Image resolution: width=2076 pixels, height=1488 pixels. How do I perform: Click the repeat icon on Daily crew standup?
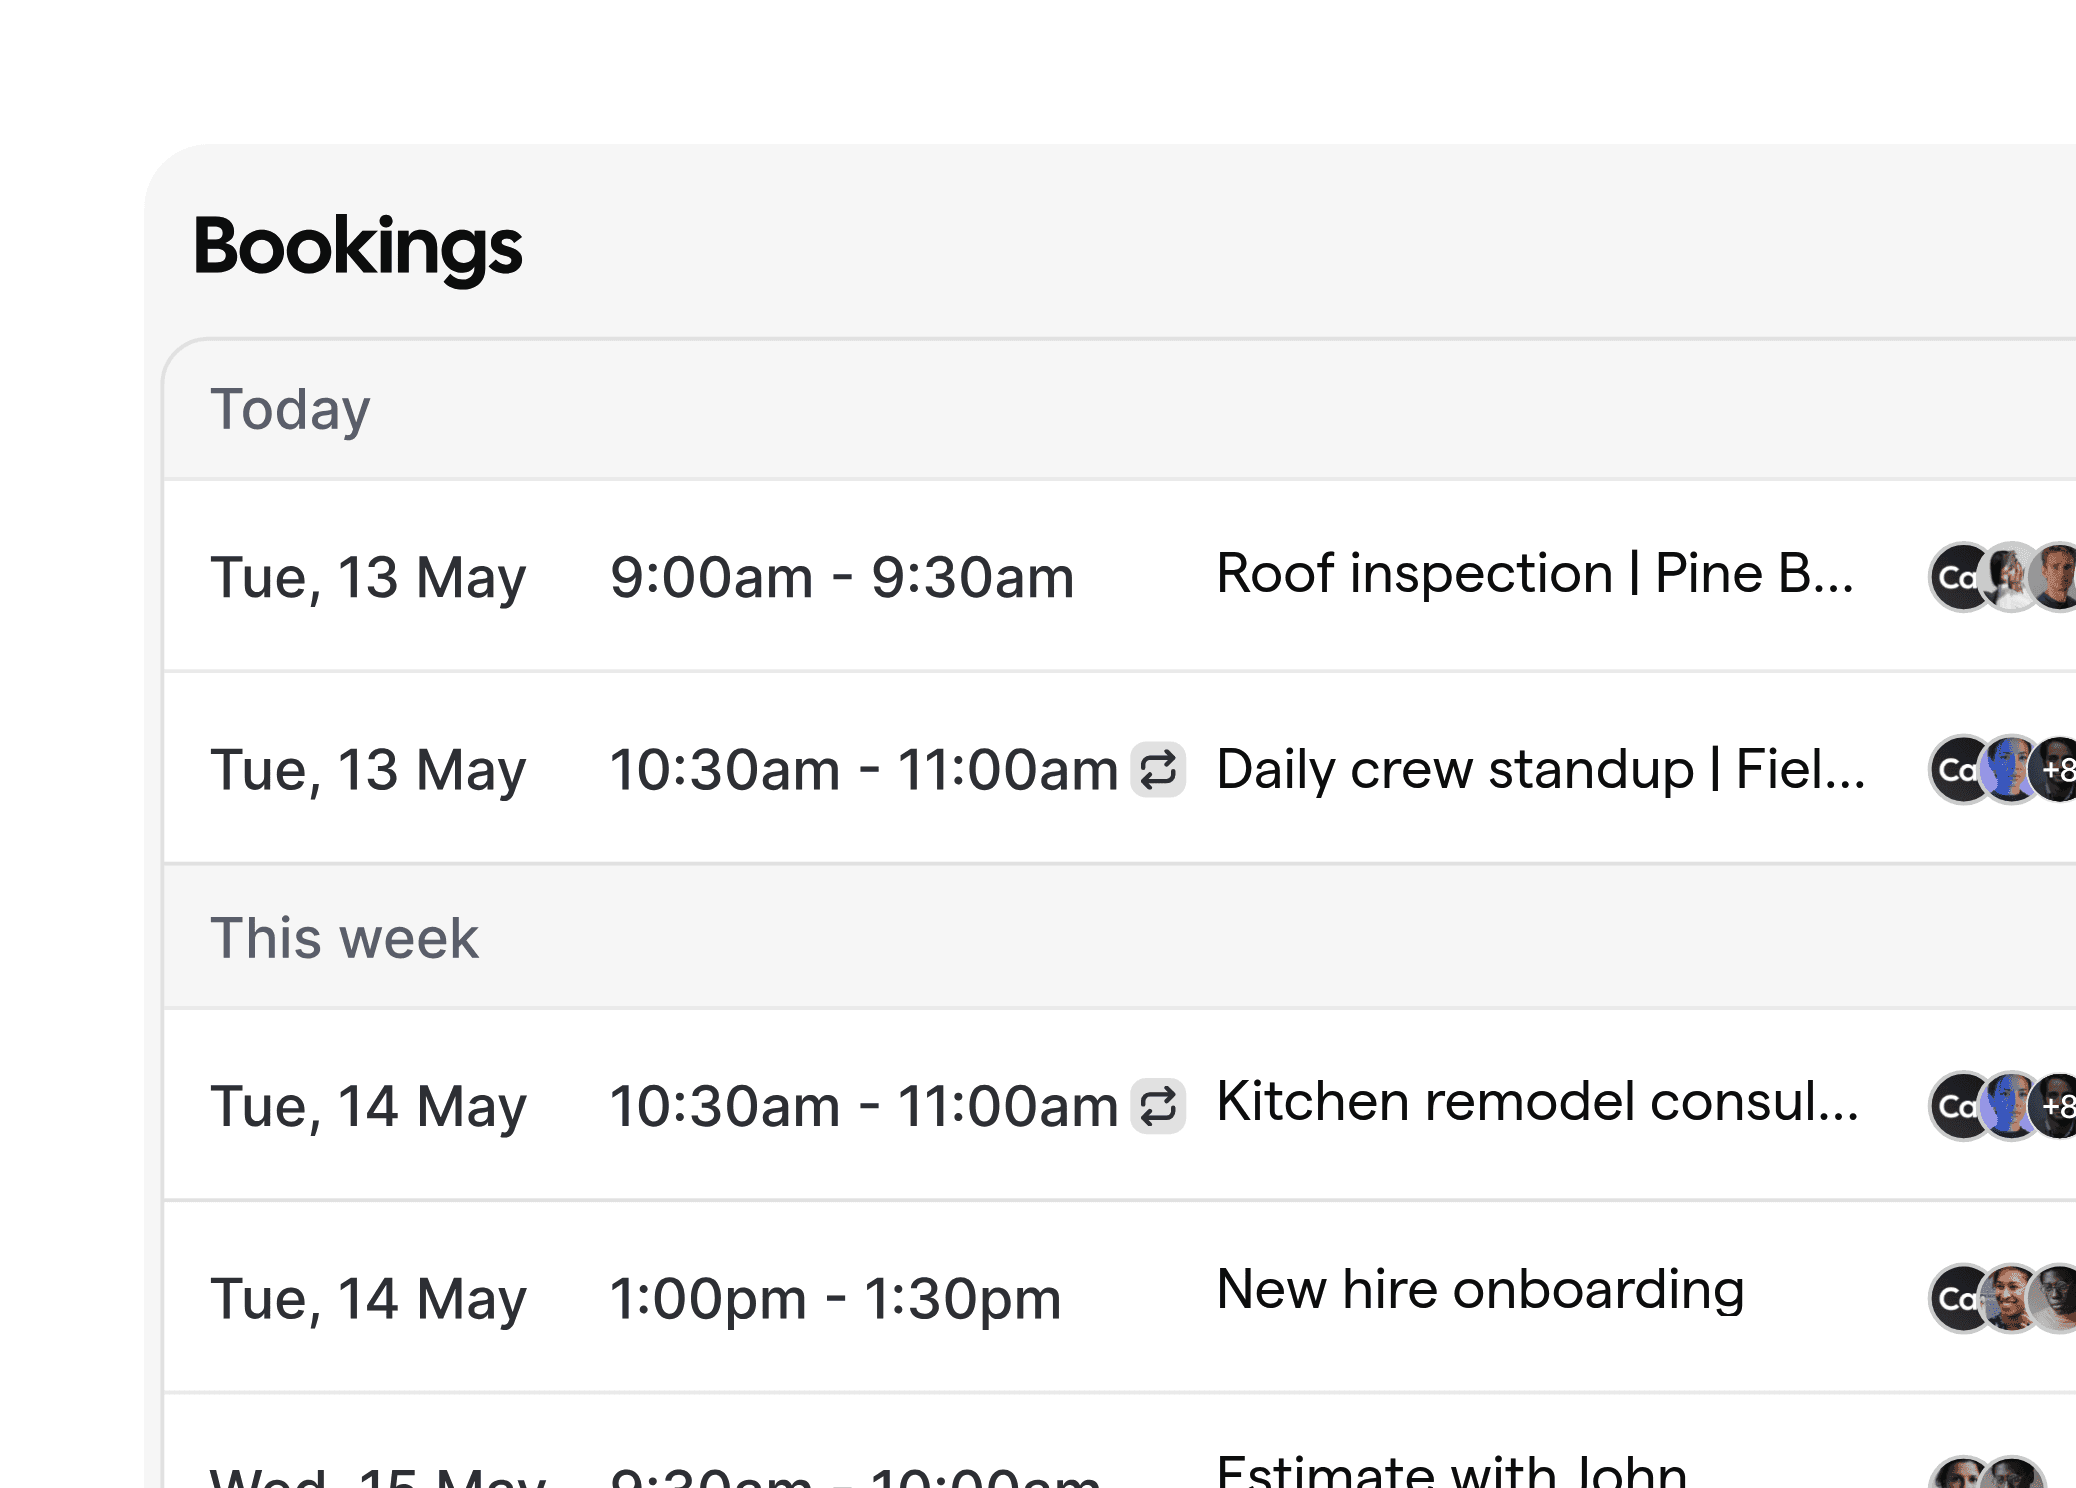tap(1158, 770)
